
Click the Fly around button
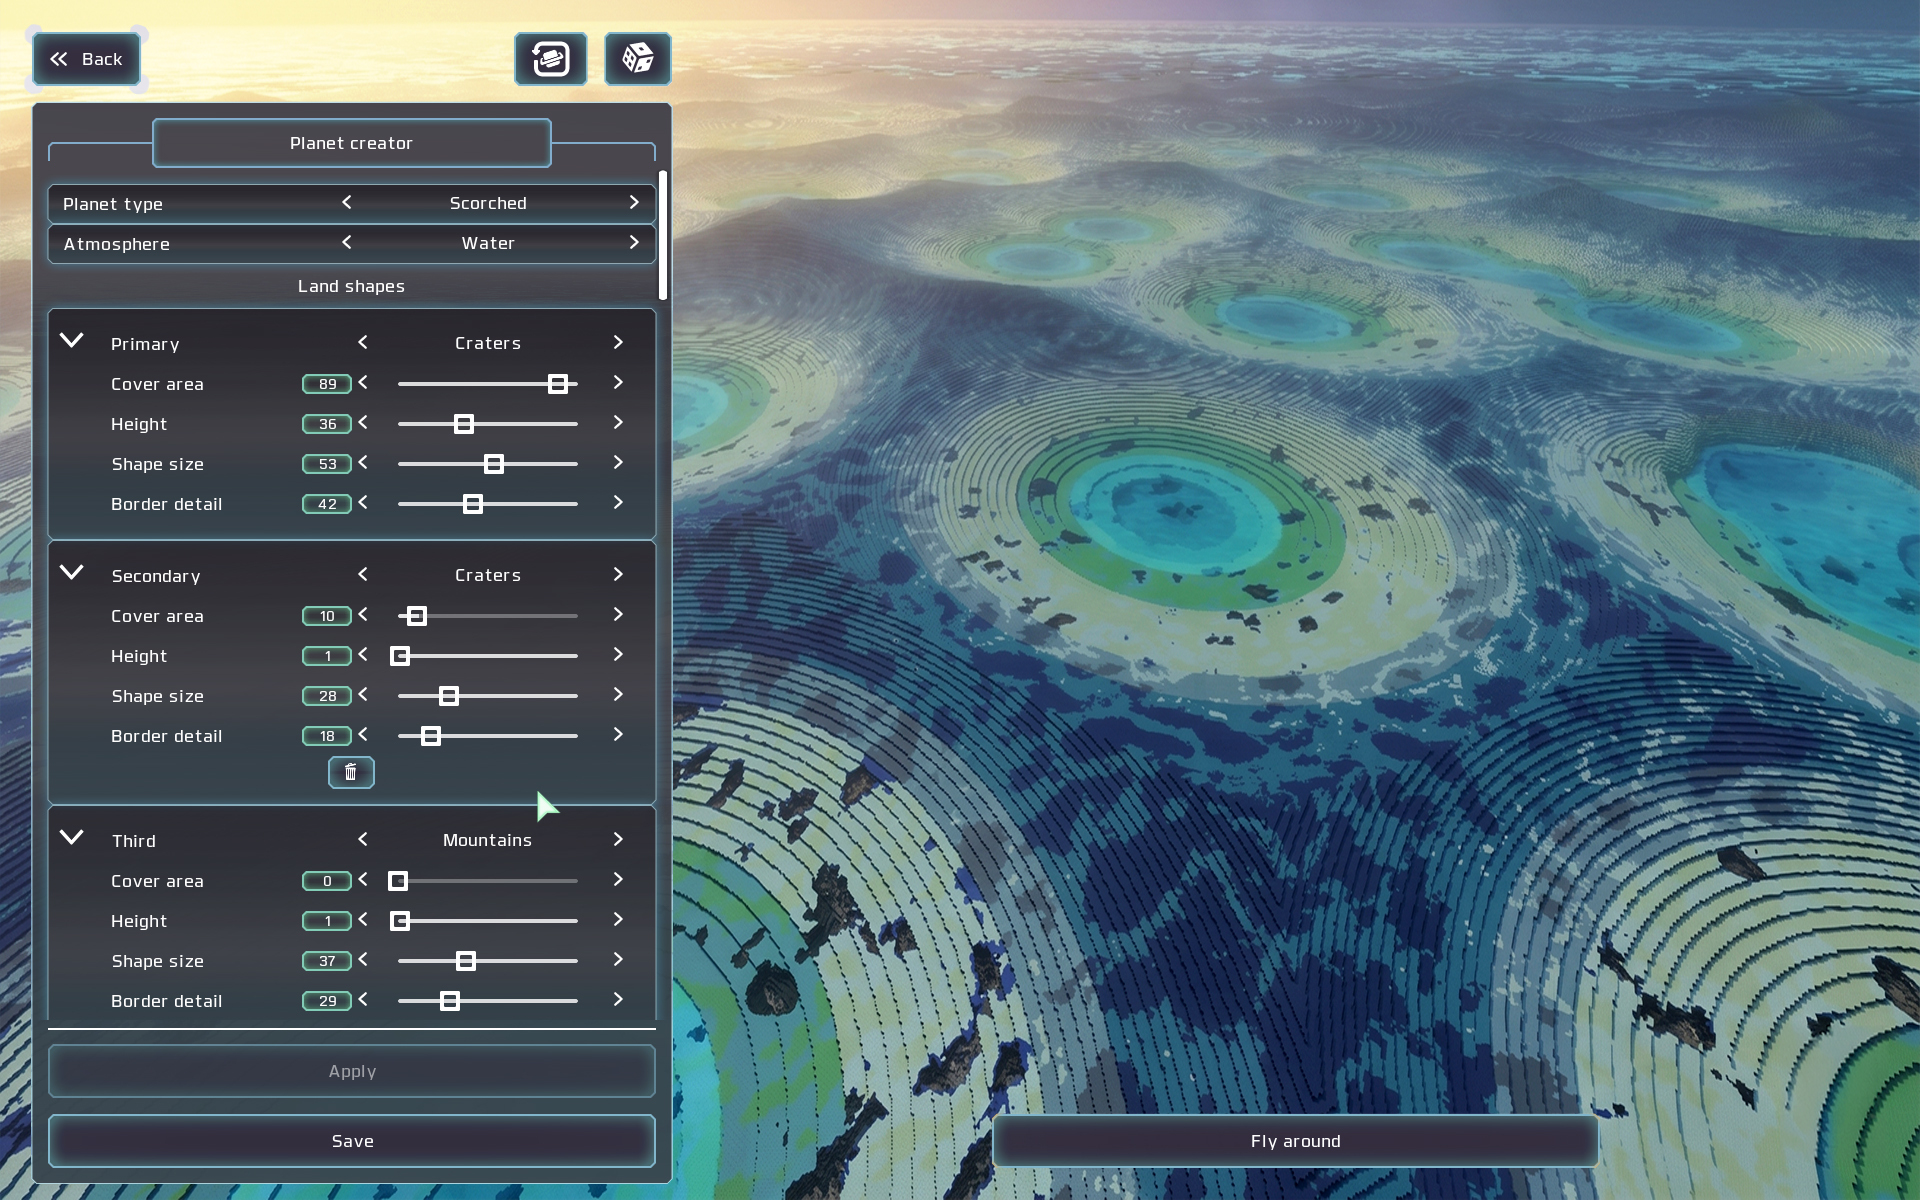point(1295,1141)
